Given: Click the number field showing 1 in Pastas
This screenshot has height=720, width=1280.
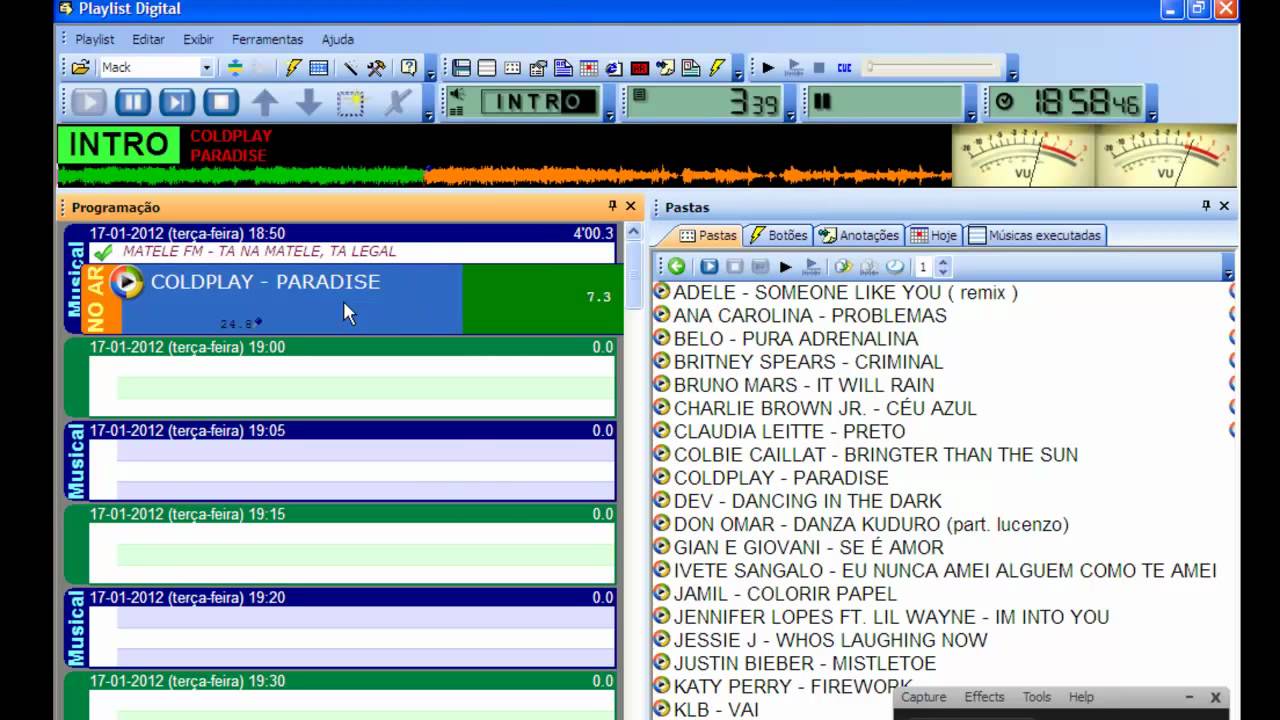Looking at the screenshot, I should click(924, 267).
